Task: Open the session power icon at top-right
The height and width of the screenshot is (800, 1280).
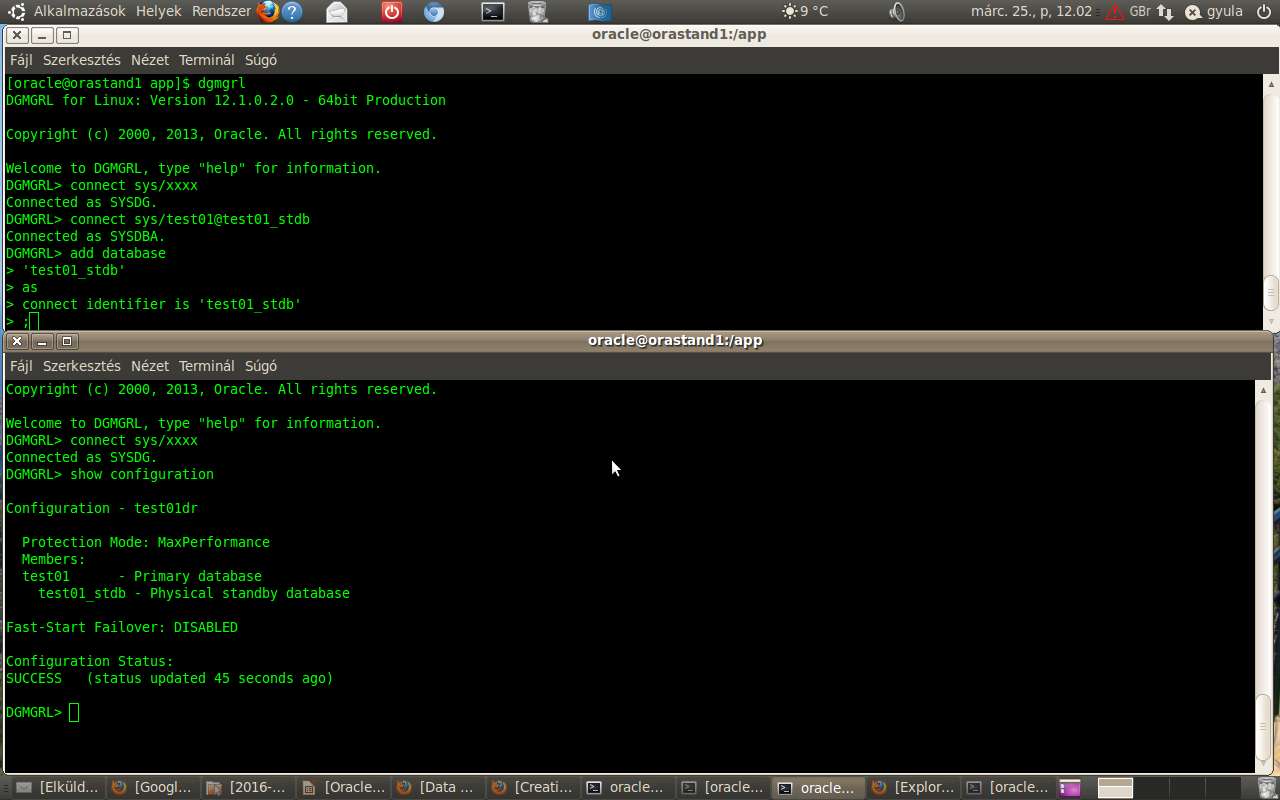Action: (x=1263, y=12)
